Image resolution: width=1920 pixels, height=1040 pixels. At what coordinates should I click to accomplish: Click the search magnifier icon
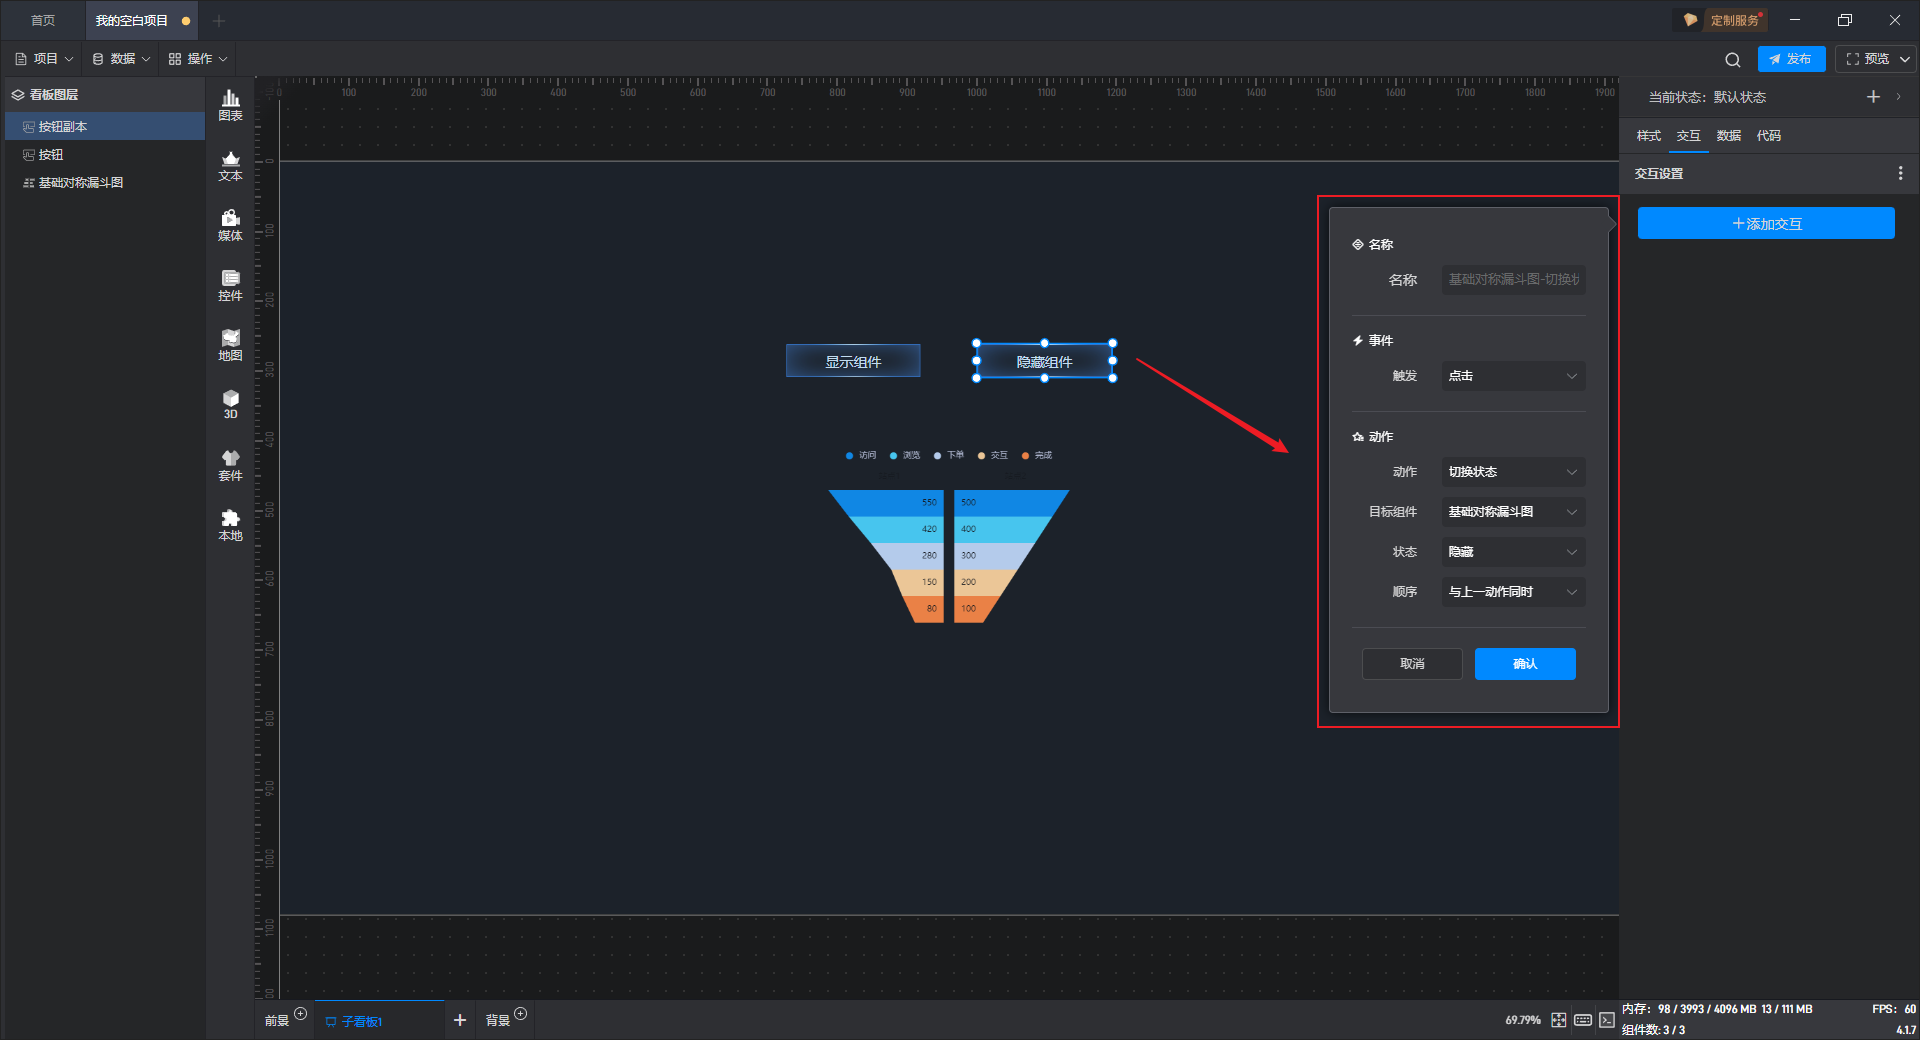1732,60
